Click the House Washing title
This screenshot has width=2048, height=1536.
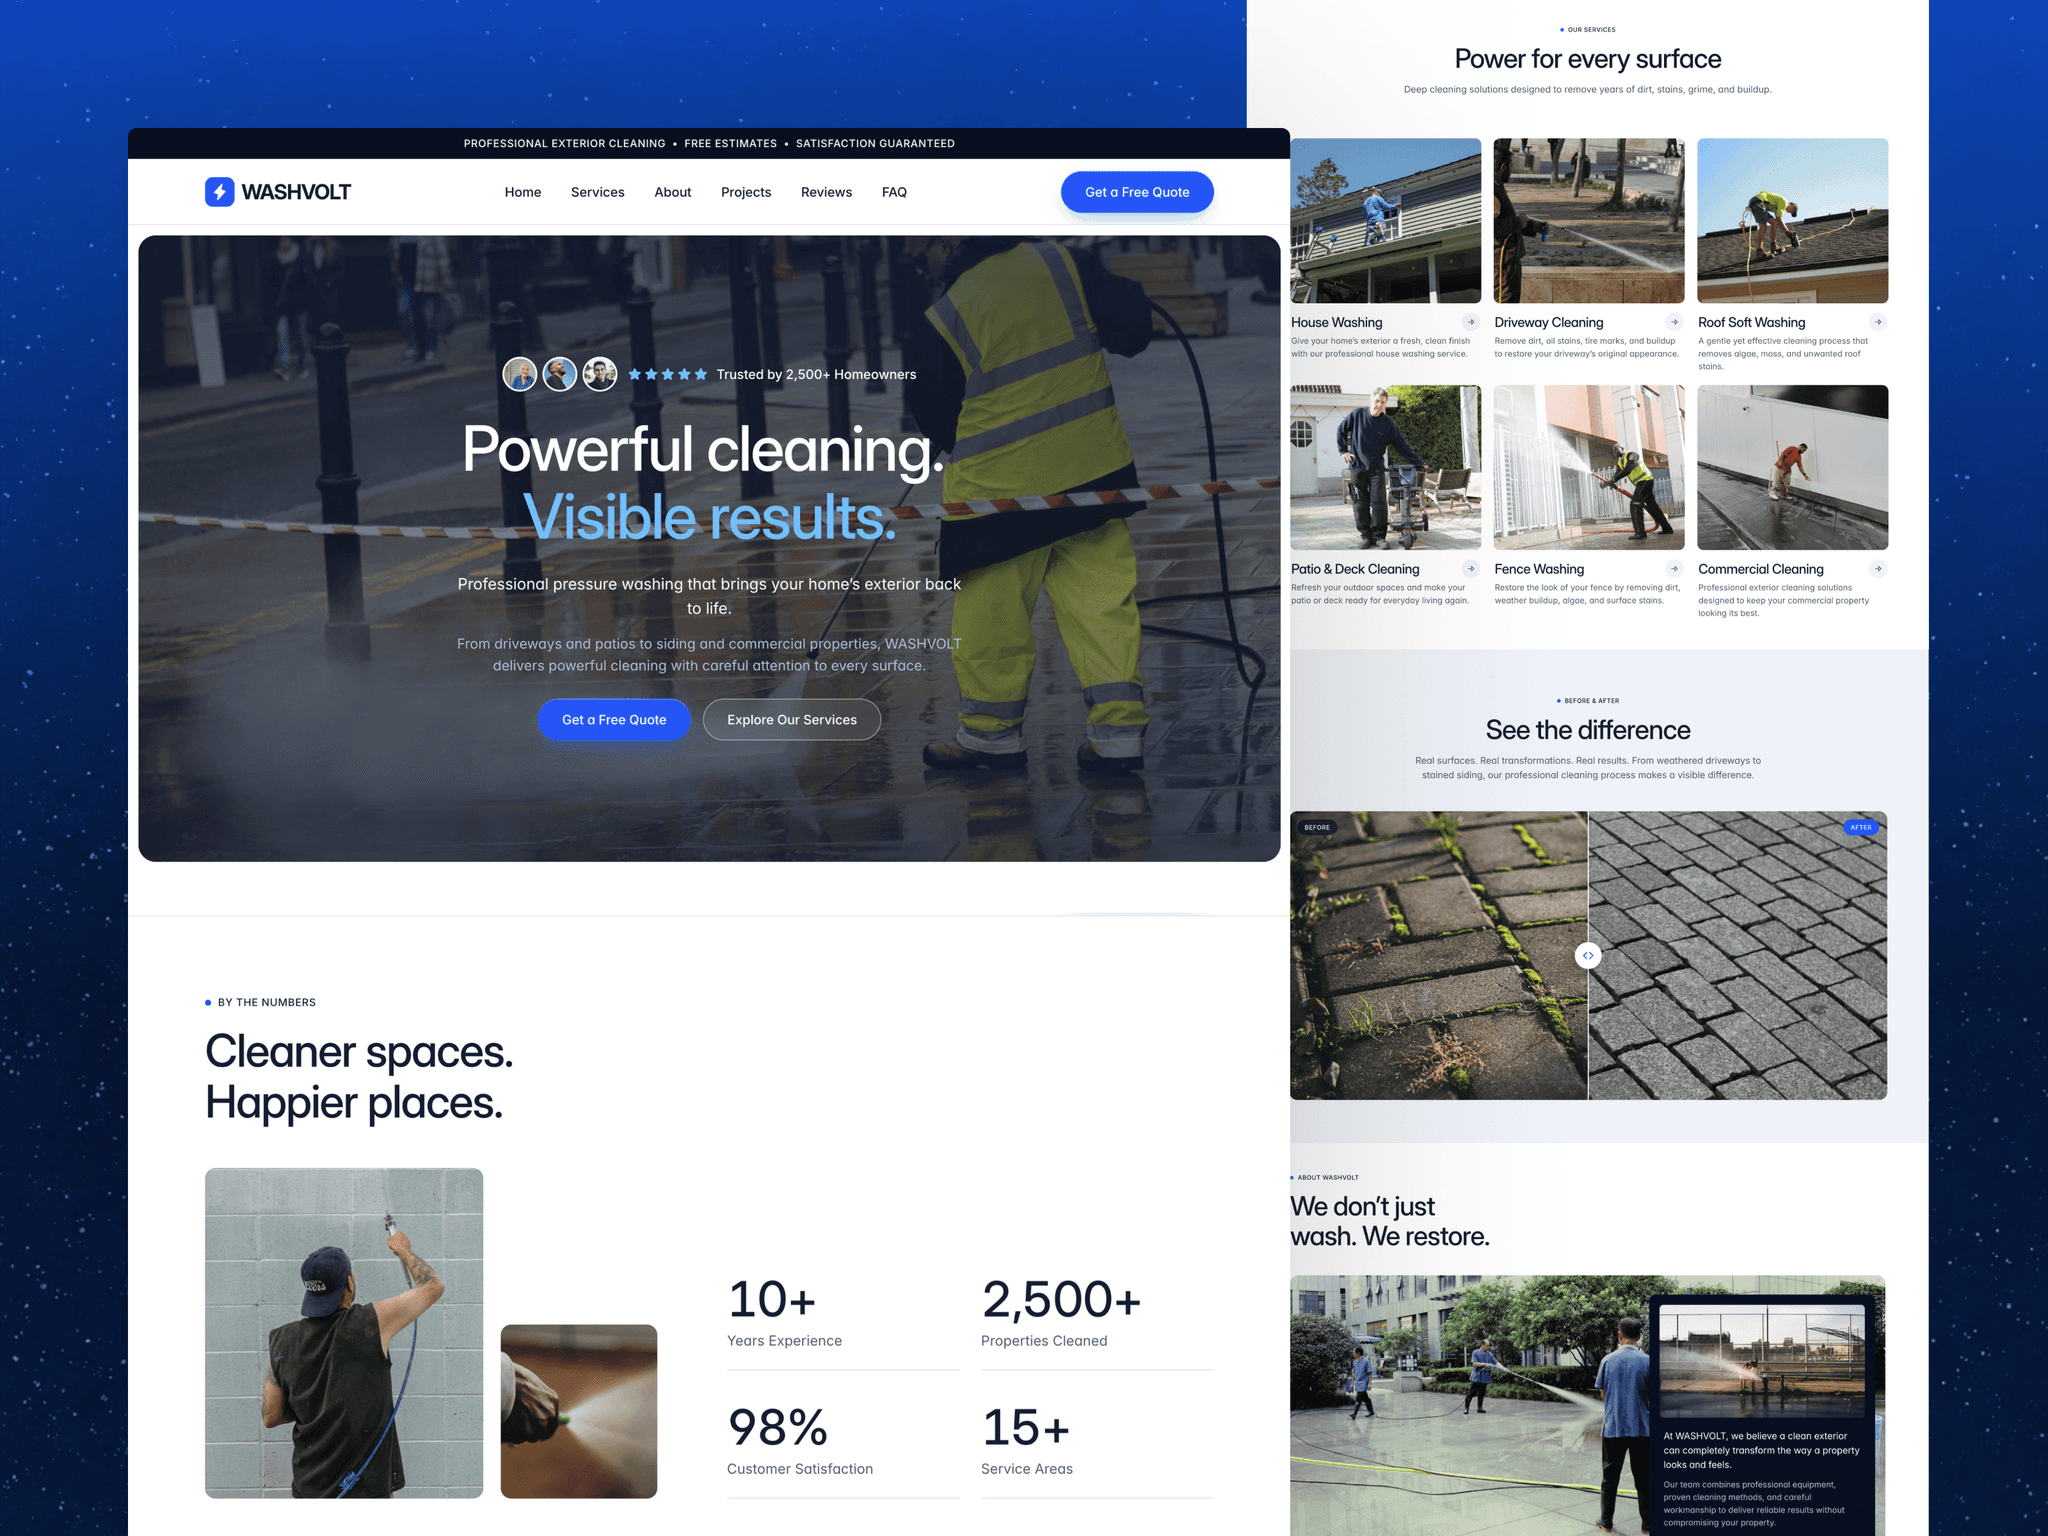[x=1337, y=322]
